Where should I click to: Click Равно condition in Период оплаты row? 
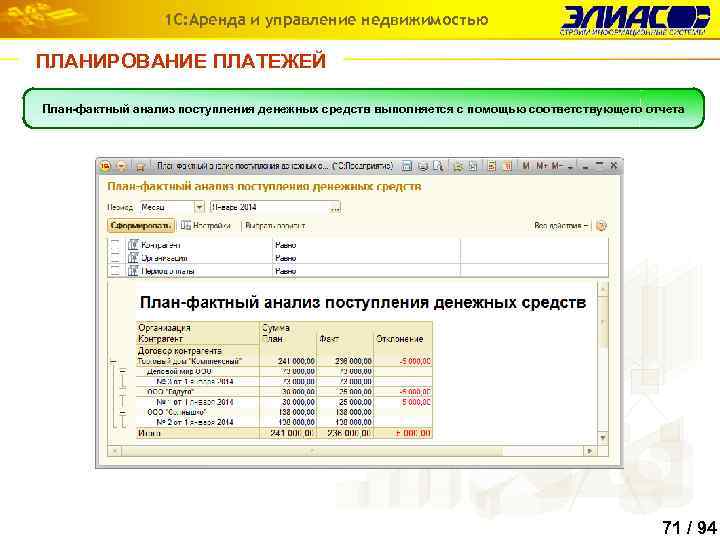click(x=286, y=271)
